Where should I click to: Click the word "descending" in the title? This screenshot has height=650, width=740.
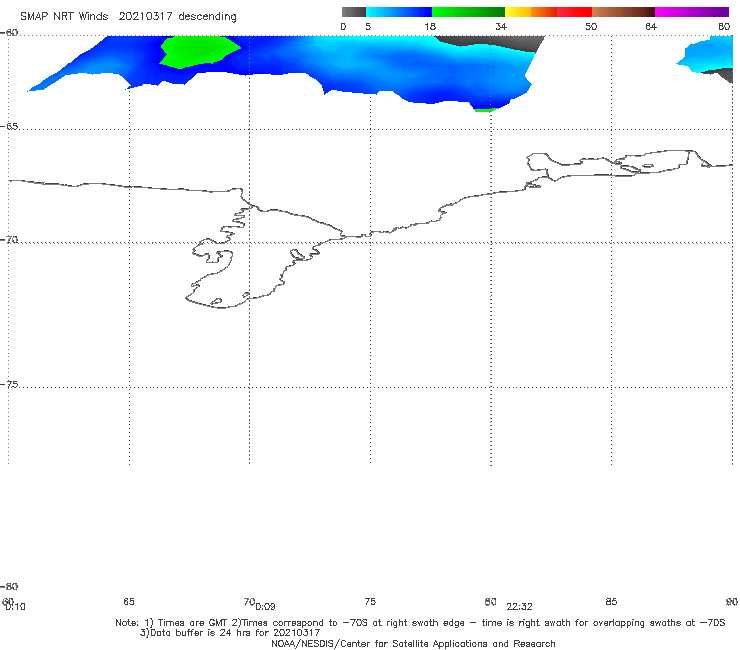[x=207, y=17]
